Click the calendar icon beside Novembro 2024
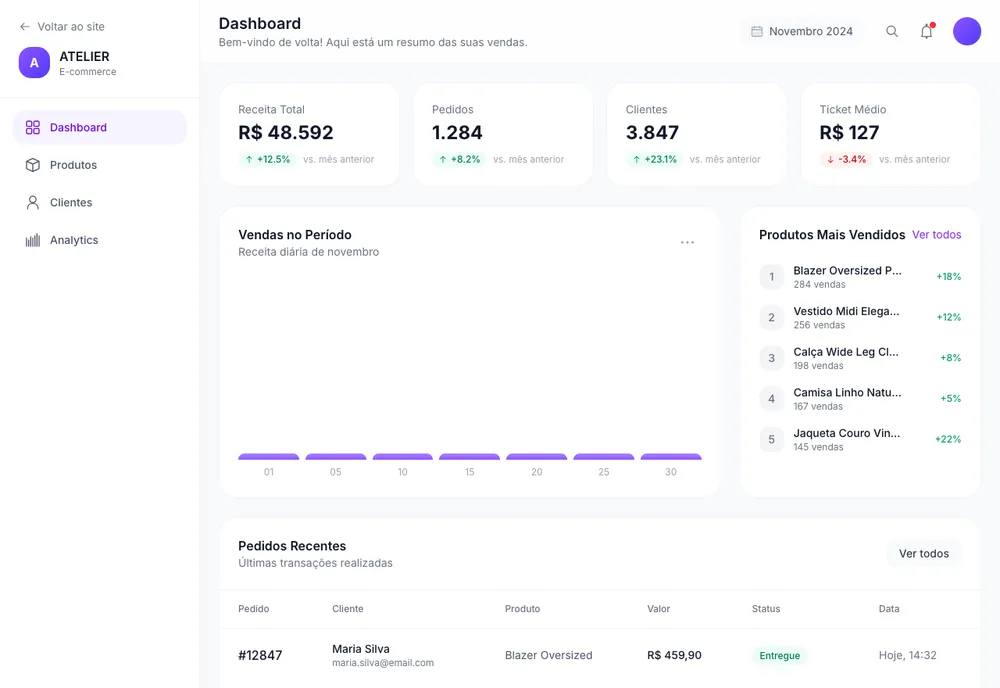 [756, 31]
